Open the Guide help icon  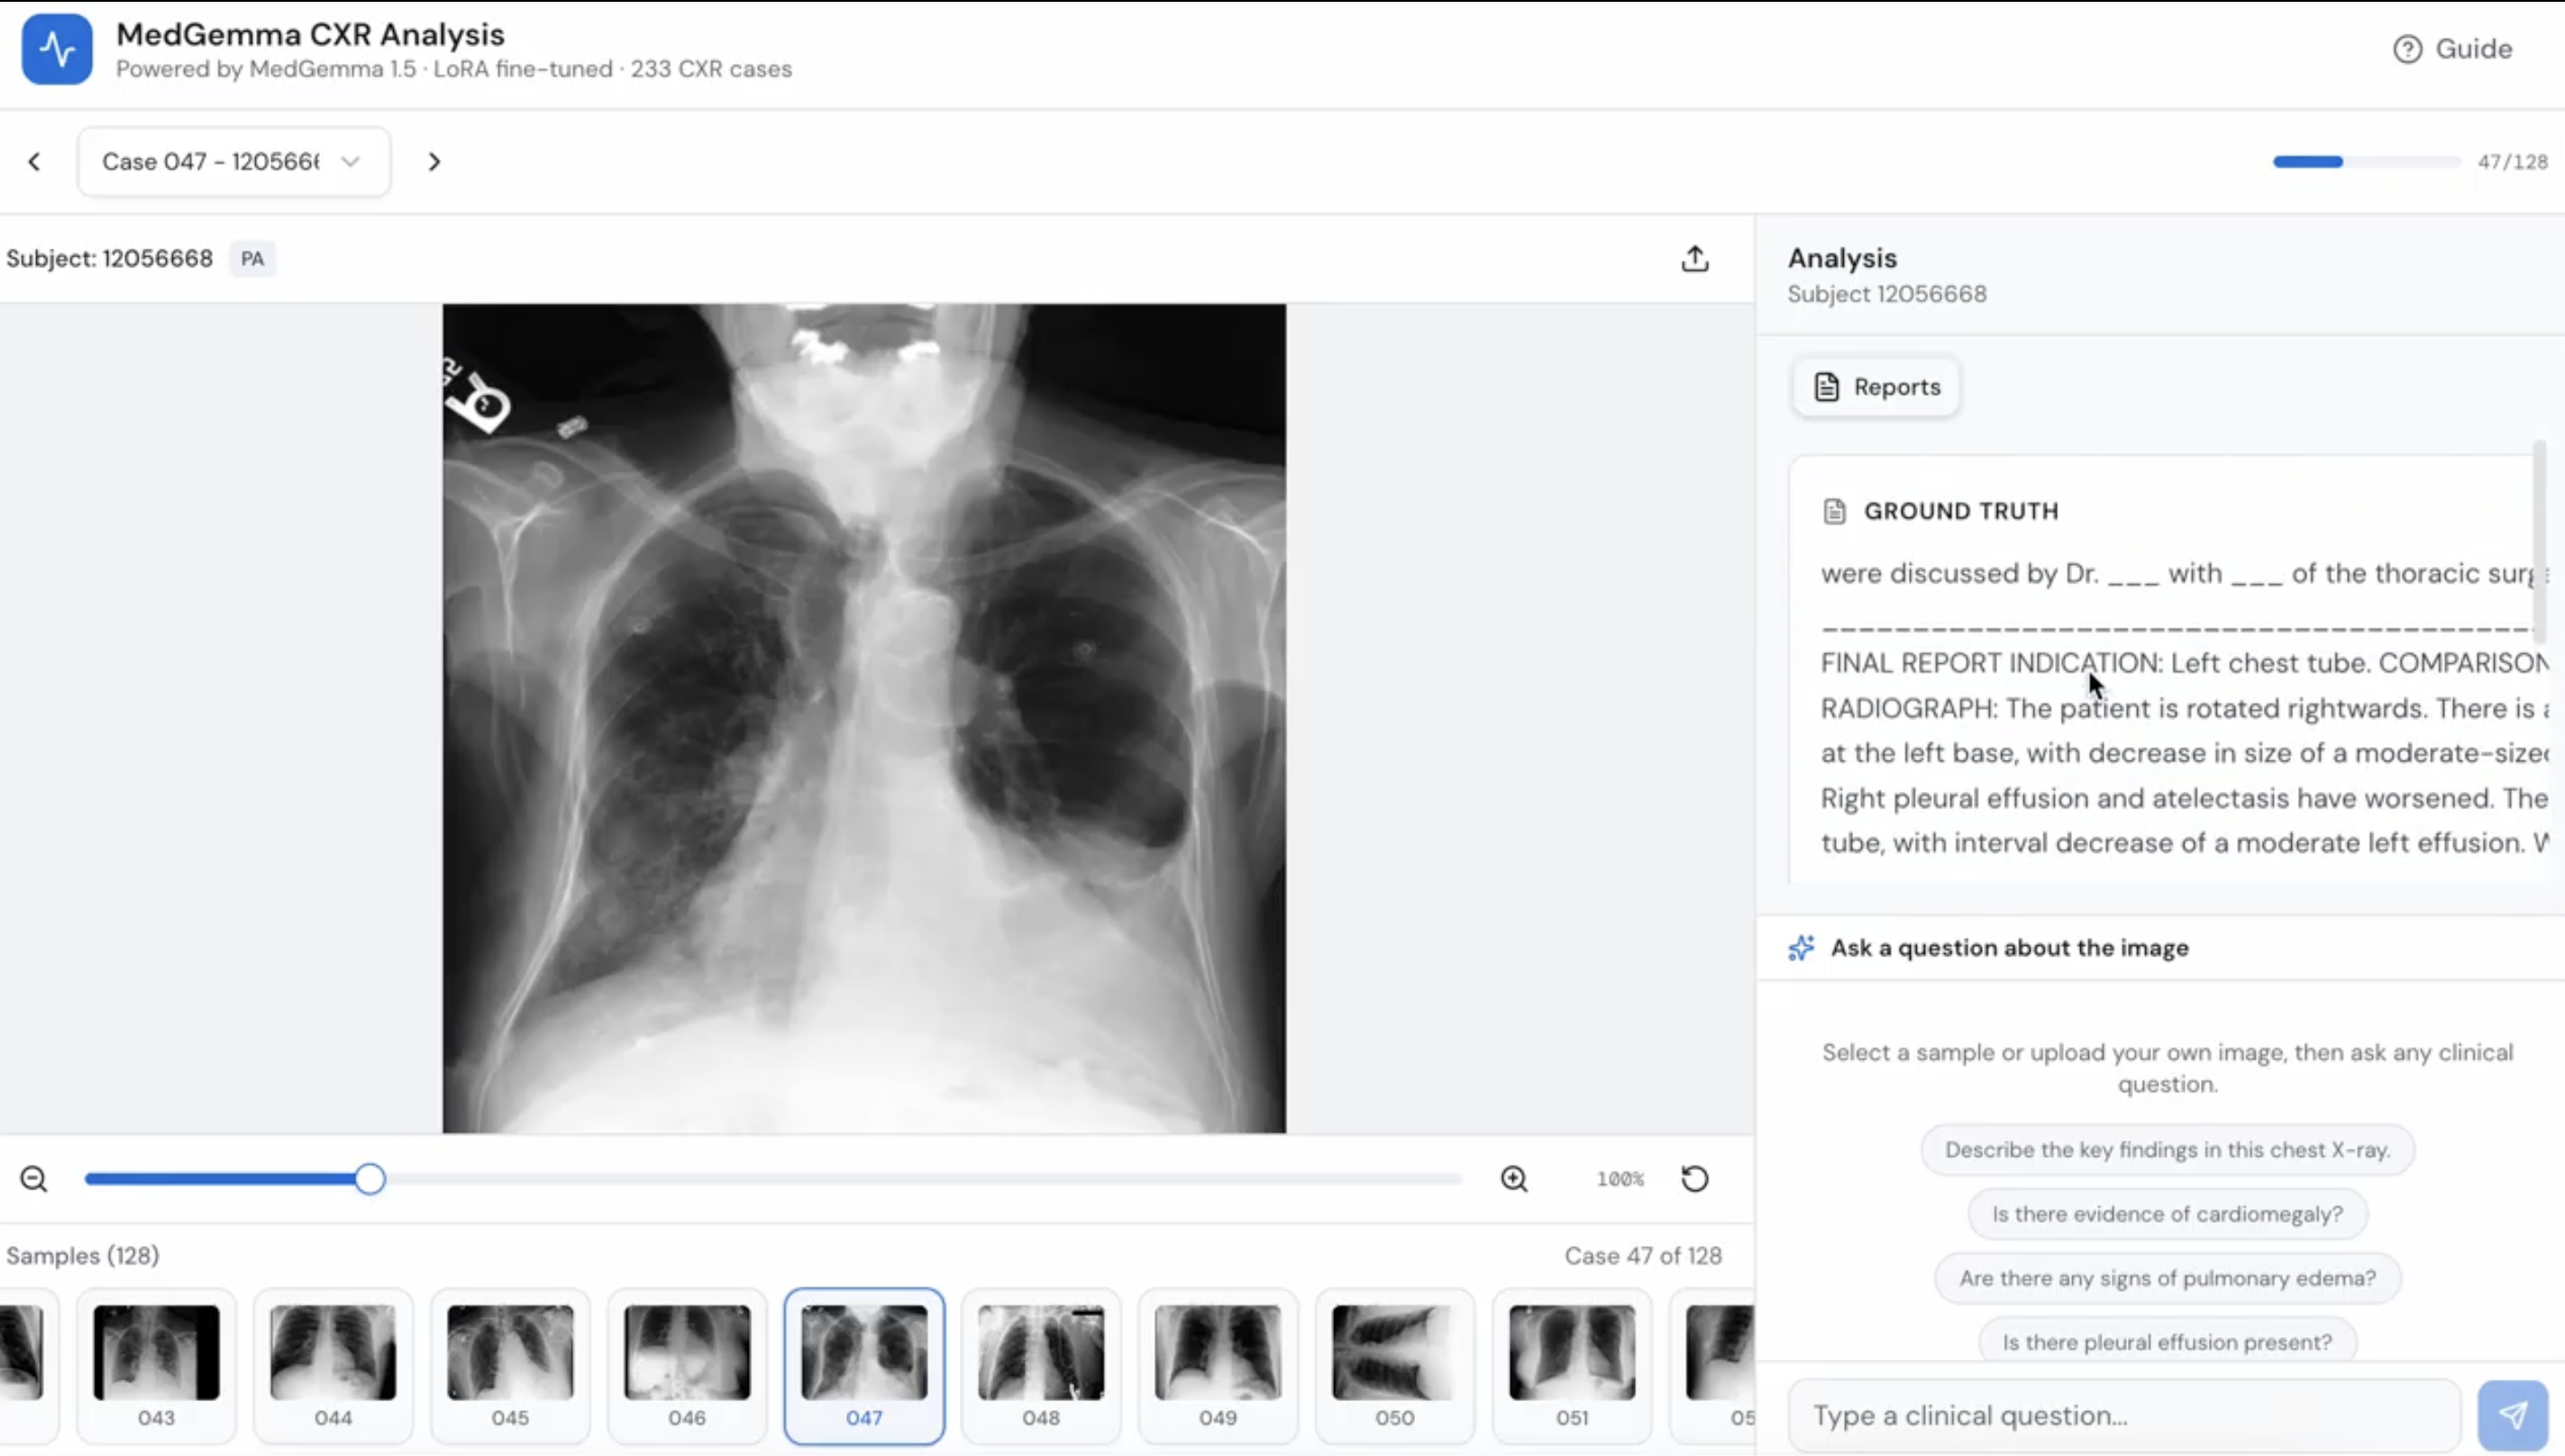tap(2407, 49)
